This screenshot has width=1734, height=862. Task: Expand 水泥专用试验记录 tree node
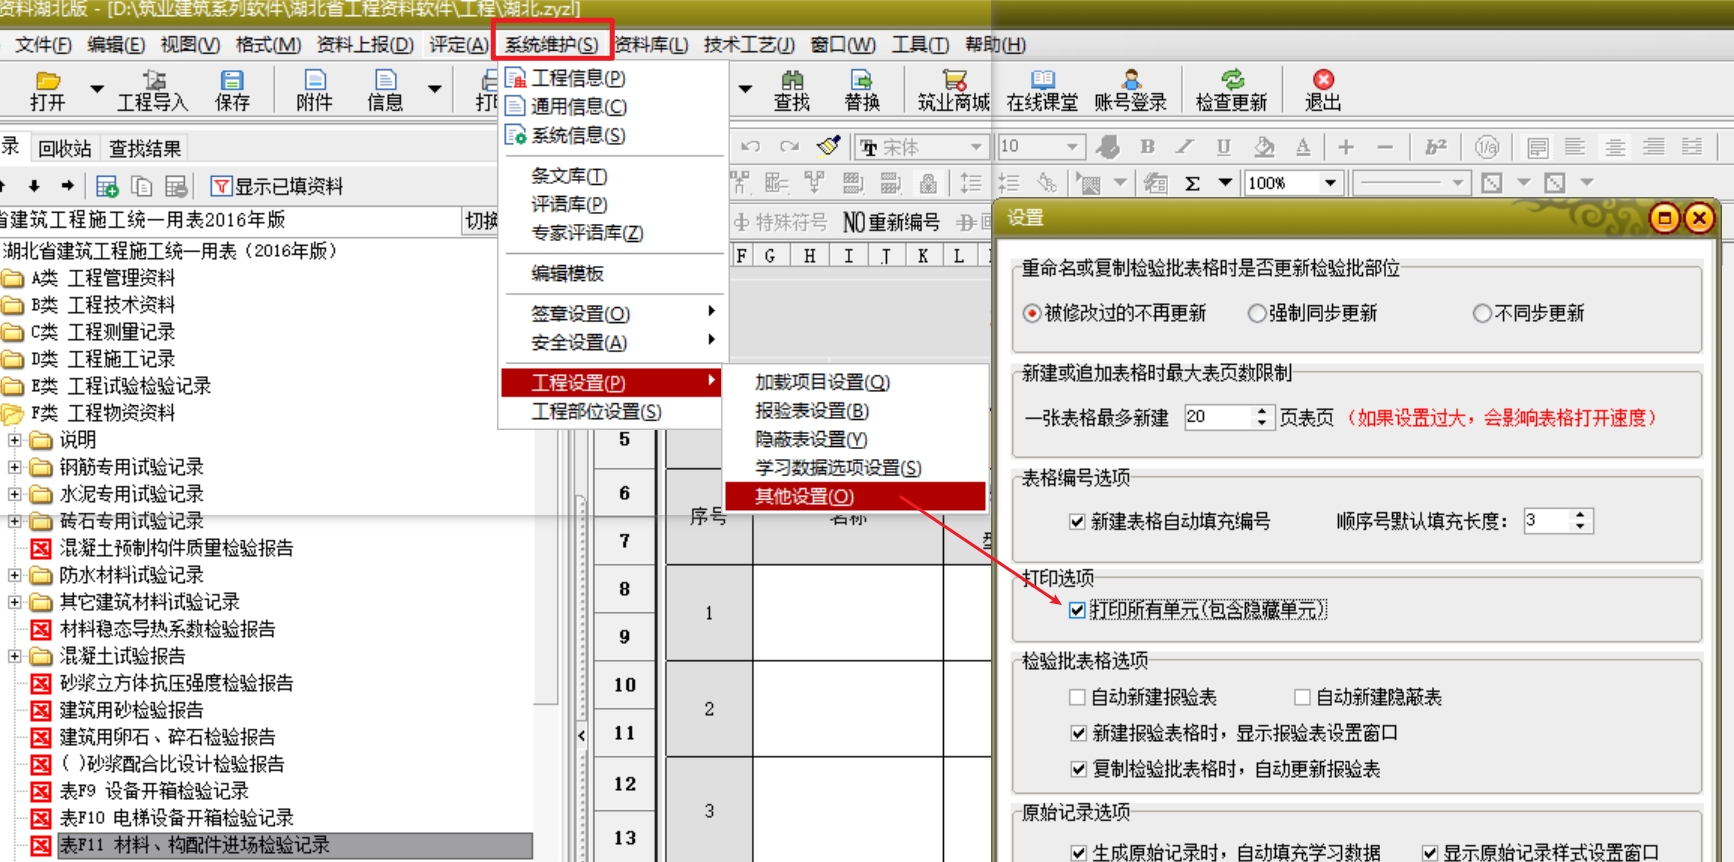14,494
